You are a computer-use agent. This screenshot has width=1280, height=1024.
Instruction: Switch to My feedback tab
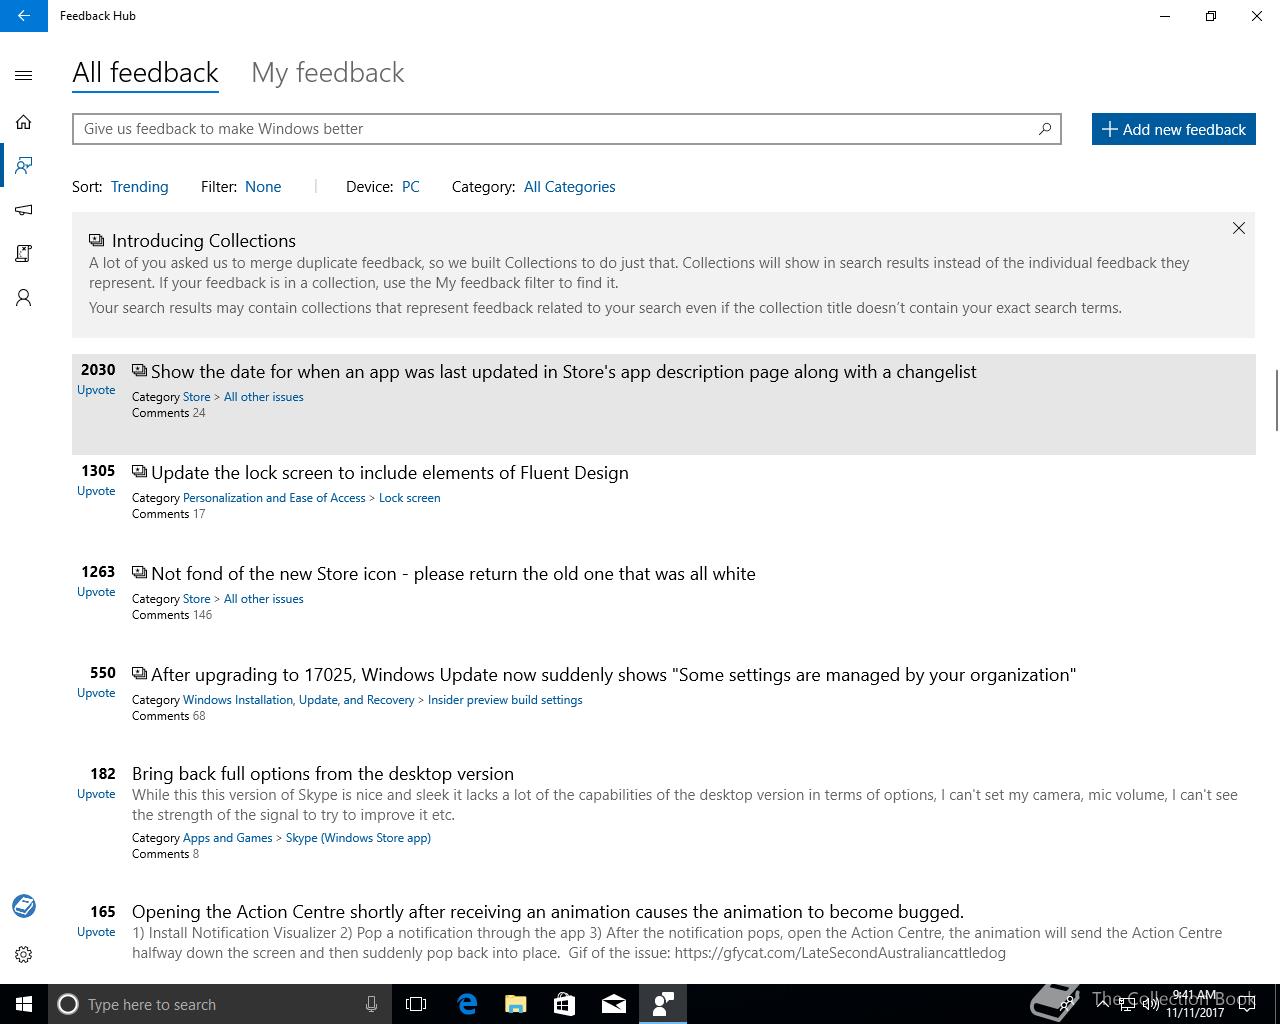pos(328,73)
